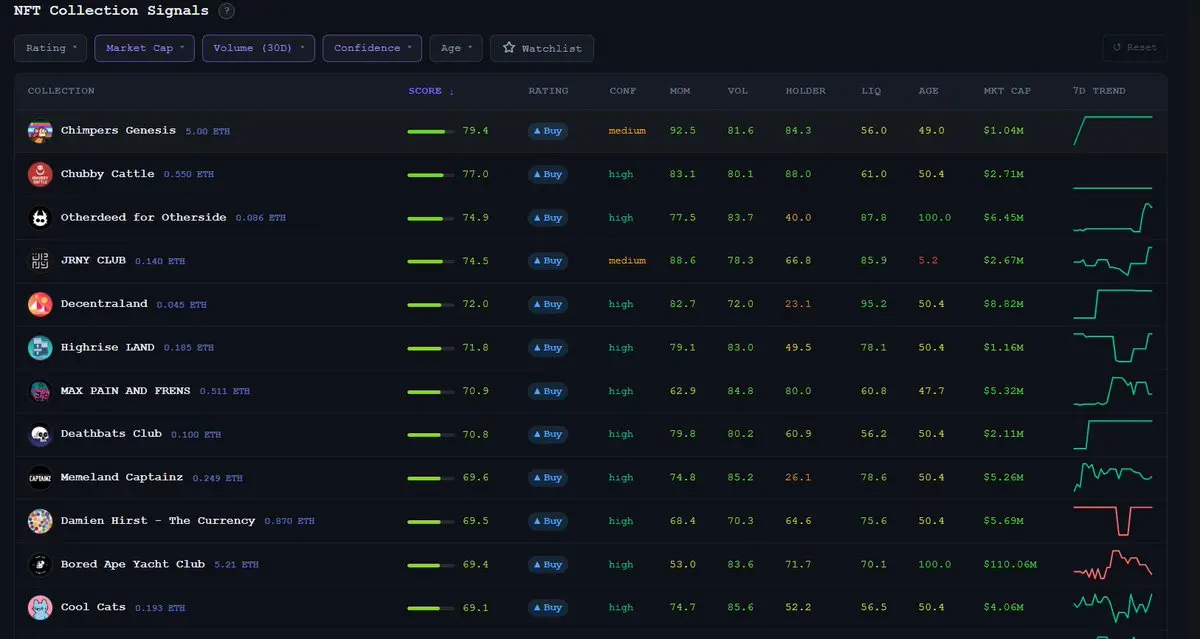Click the $8.82M market cap value
The image size is (1200, 639).
tap(1004, 304)
